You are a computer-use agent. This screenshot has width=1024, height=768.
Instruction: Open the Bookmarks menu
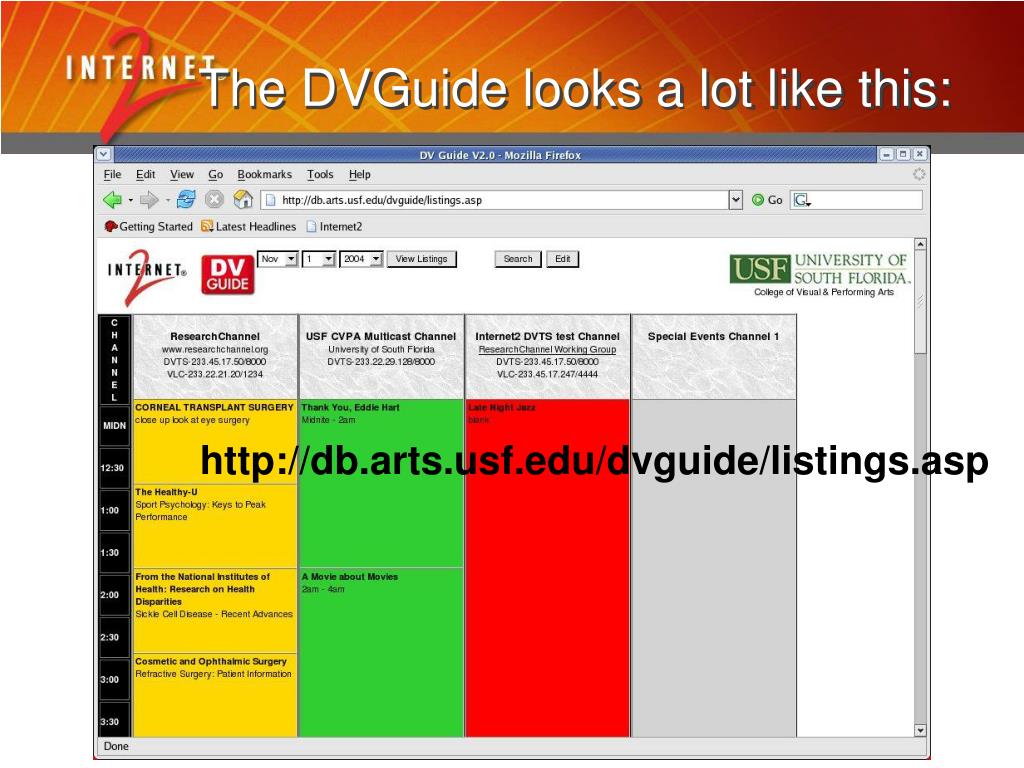point(264,174)
